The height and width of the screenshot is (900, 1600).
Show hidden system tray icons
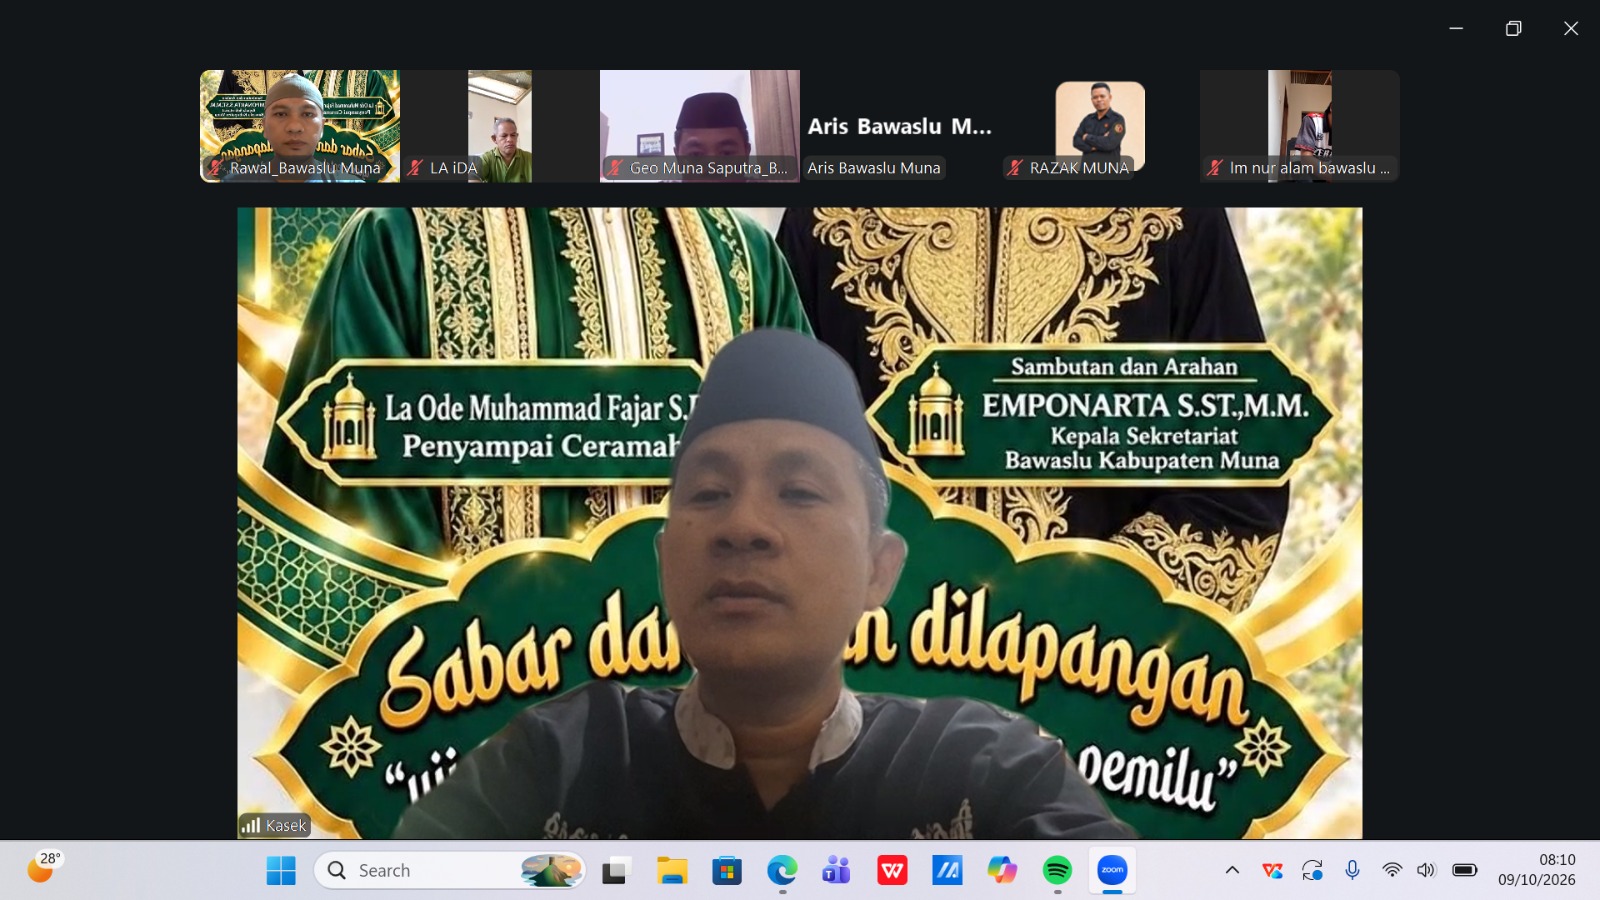[1232, 871]
